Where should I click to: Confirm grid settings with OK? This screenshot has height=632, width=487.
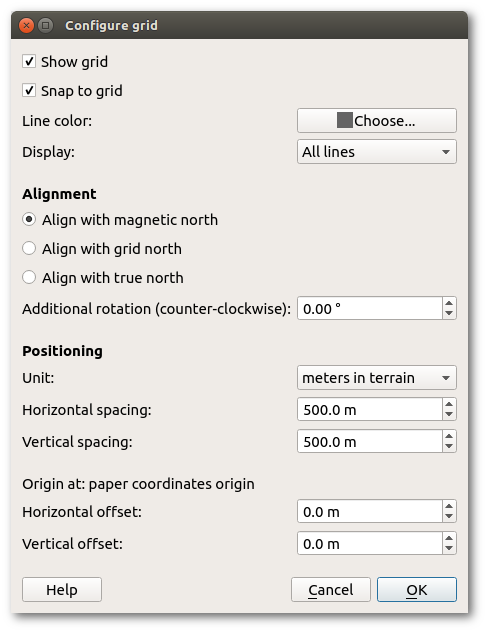pyautogui.click(x=416, y=590)
